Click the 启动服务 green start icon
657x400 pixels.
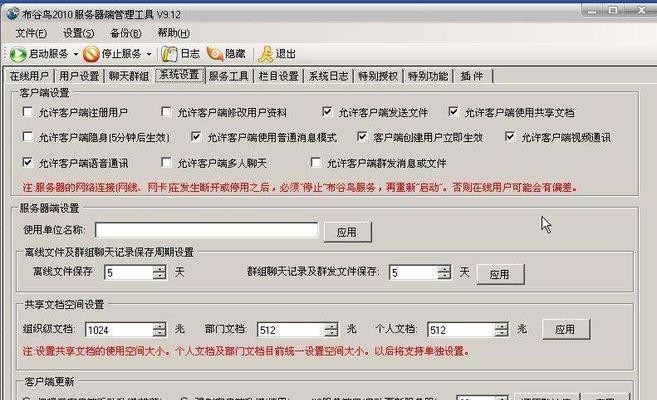[18, 54]
